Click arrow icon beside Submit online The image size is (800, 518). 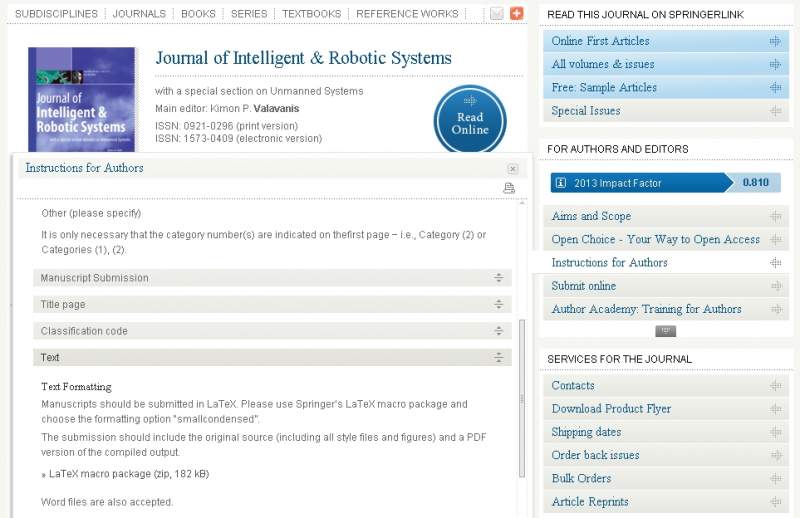pyautogui.click(x=775, y=286)
